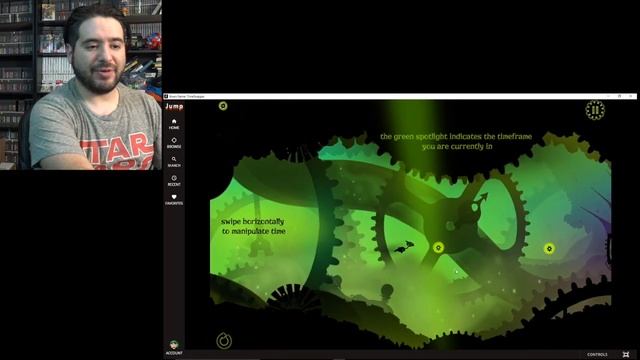Click the yellow gear beside the bird
The height and width of the screenshot is (360, 640).
tap(438, 247)
